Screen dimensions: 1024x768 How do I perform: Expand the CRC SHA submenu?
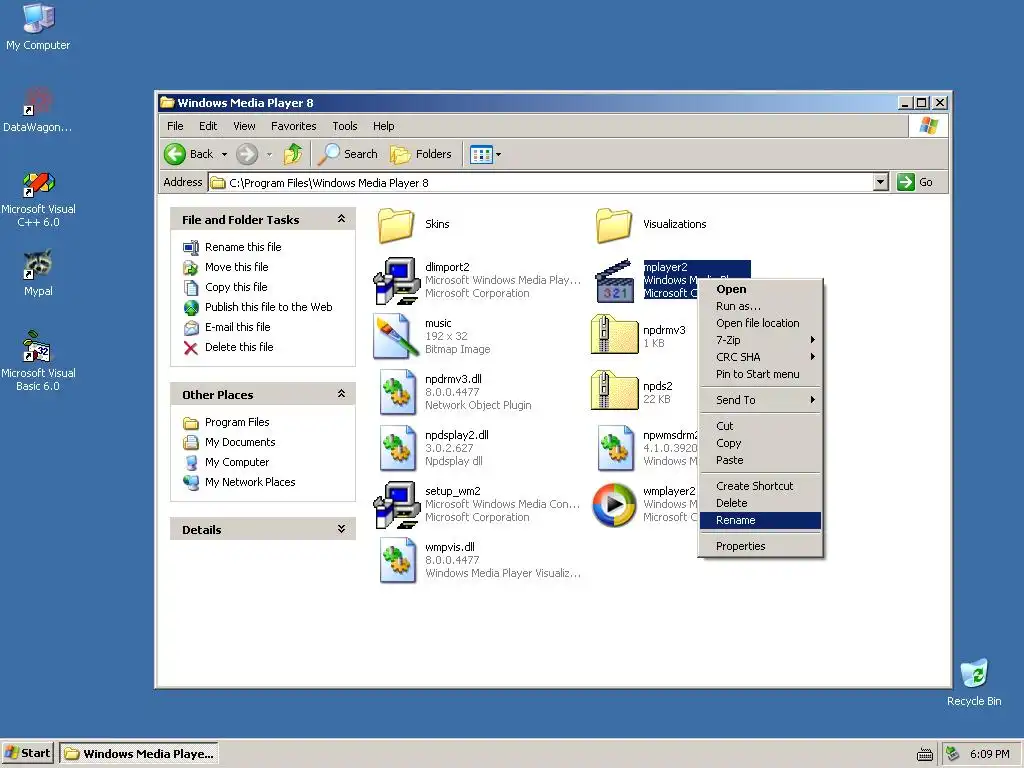pyautogui.click(x=760, y=357)
